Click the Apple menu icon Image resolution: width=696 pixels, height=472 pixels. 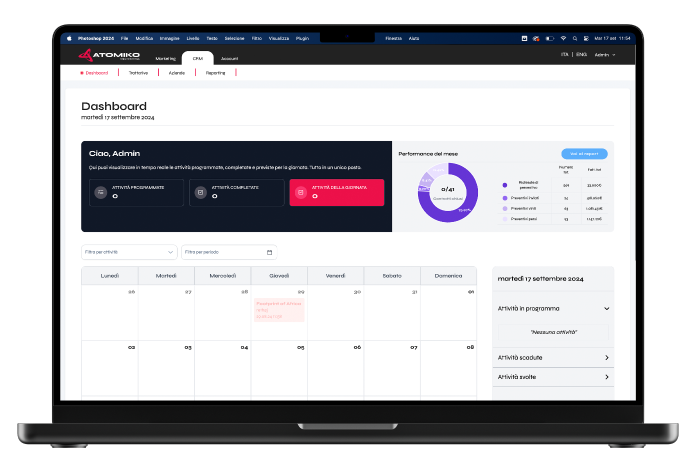click(70, 38)
